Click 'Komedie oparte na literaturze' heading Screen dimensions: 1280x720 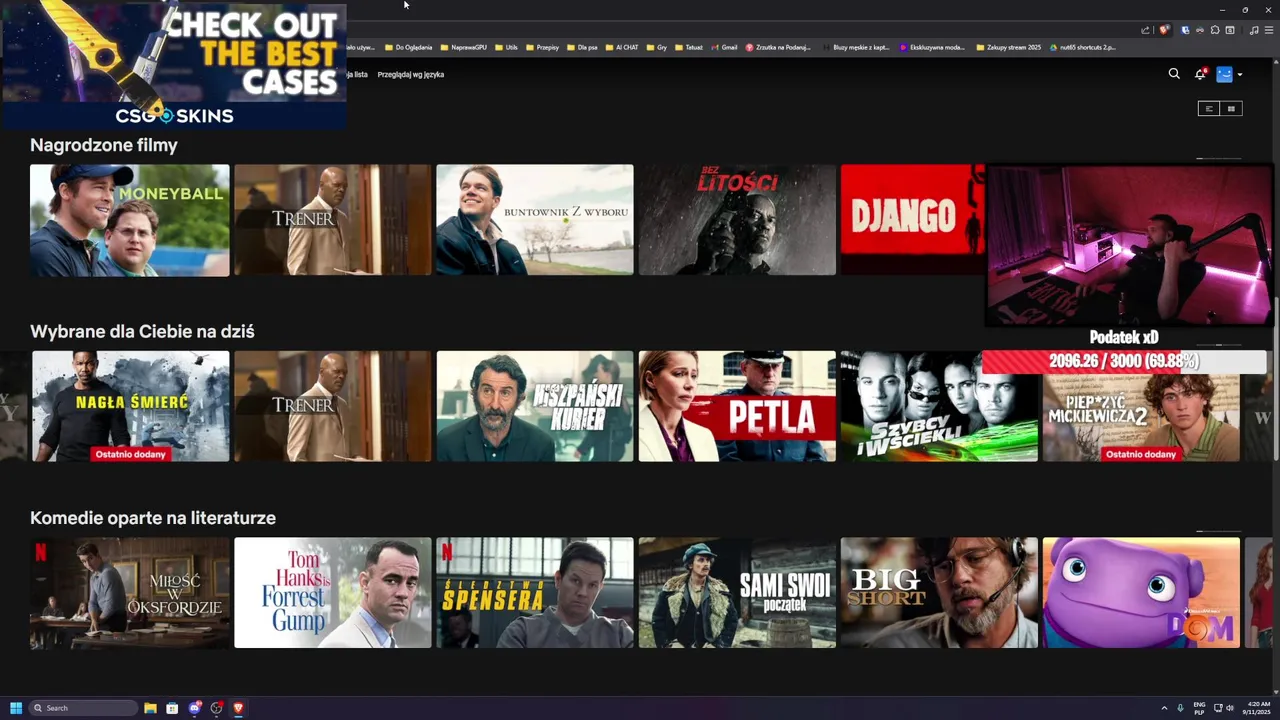(153, 518)
